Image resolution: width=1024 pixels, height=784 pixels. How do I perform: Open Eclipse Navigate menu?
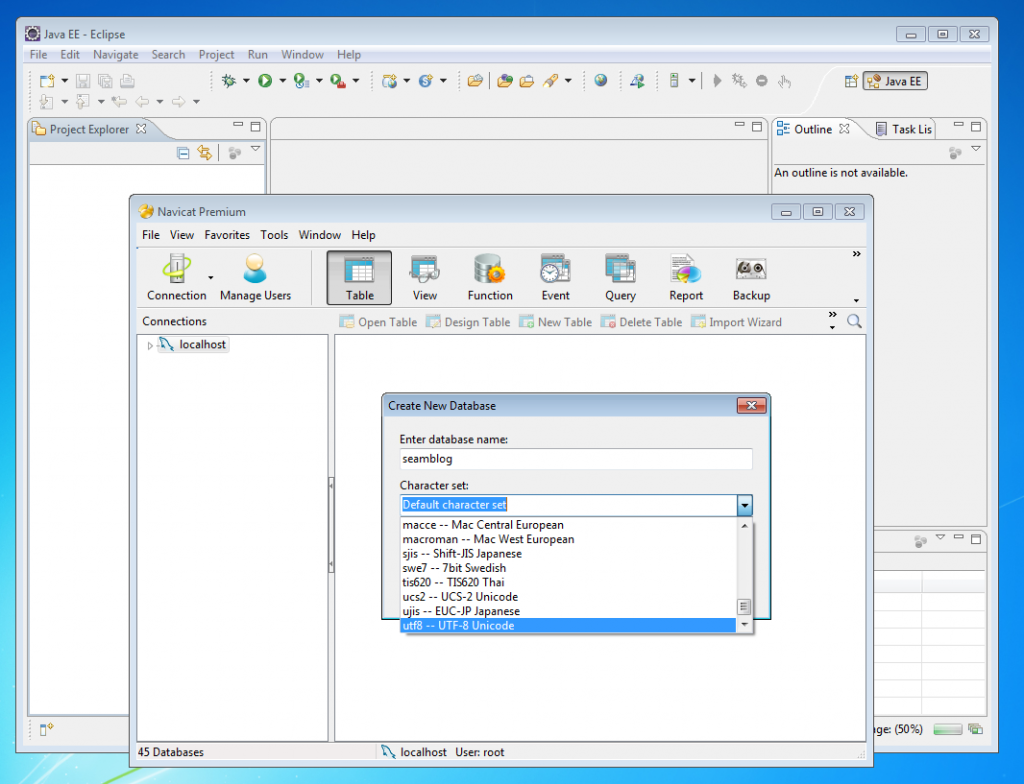click(x=116, y=55)
